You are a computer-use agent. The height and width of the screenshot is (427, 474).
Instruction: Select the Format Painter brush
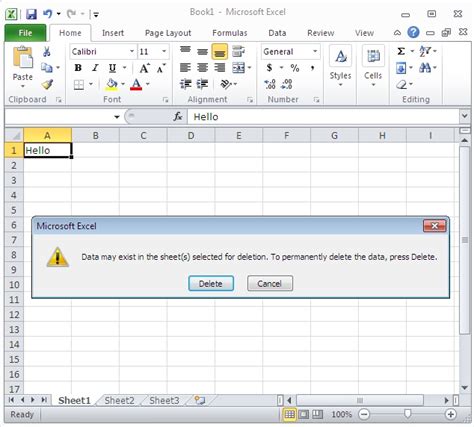coord(47,84)
